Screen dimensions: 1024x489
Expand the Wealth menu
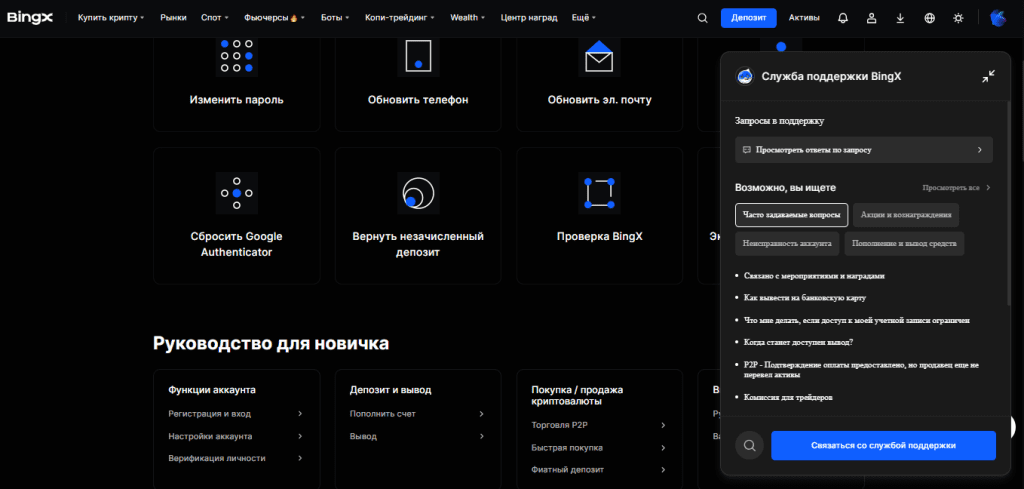click(467, 18)
